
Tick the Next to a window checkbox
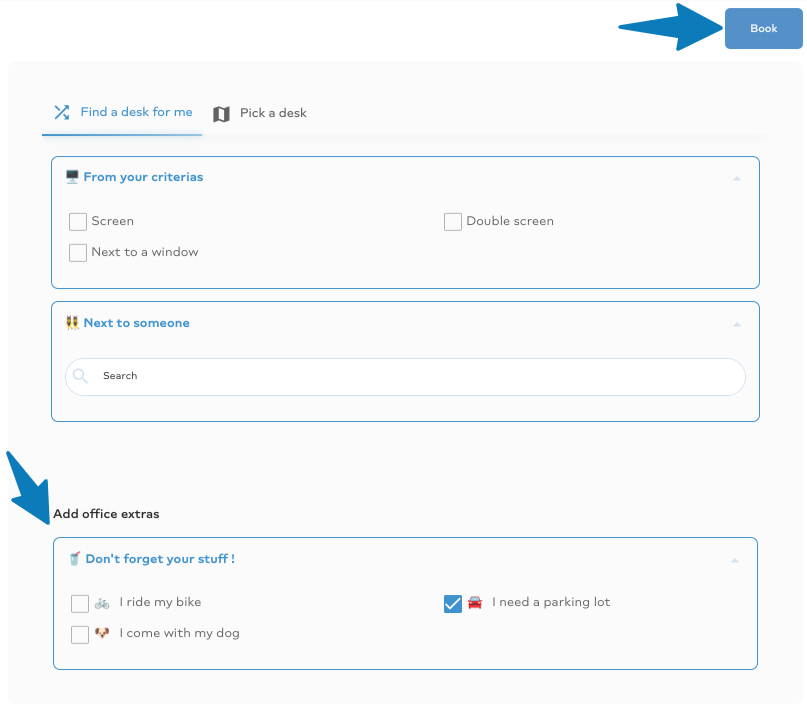coord(78,253)
